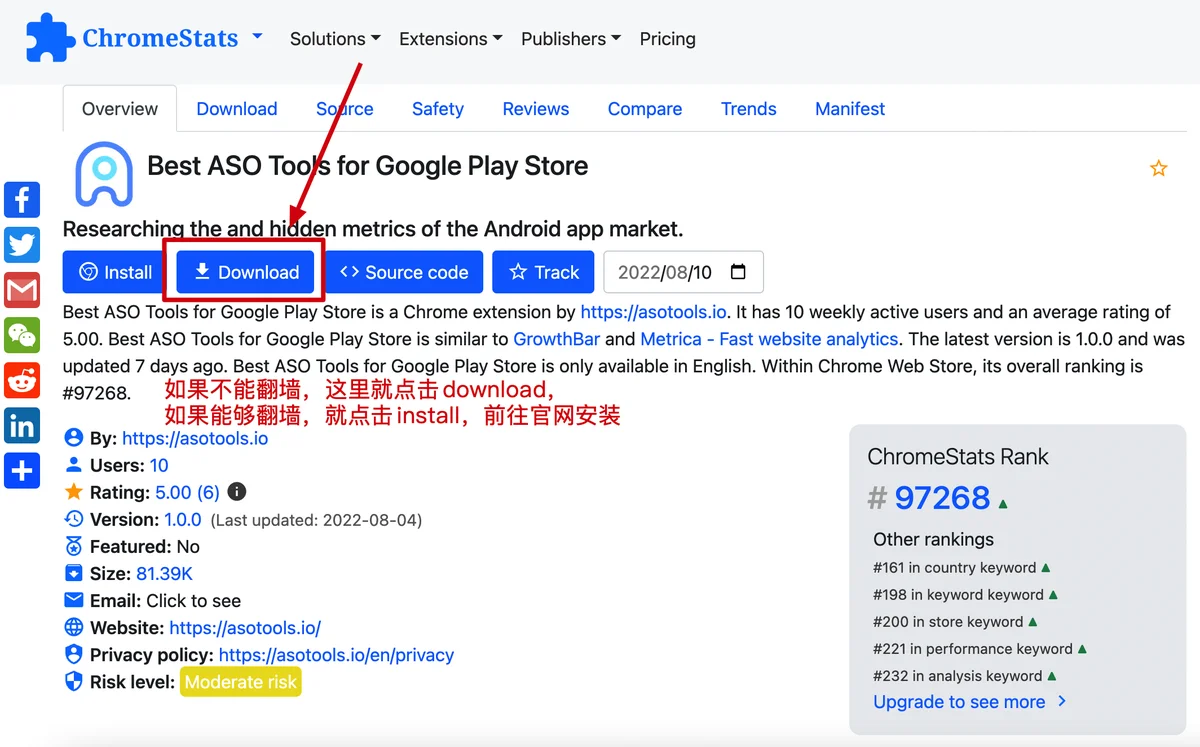The height and width of the screenshot is (747, 1200).
Task: Share page via Twitter icon
Action: point(22,245)
